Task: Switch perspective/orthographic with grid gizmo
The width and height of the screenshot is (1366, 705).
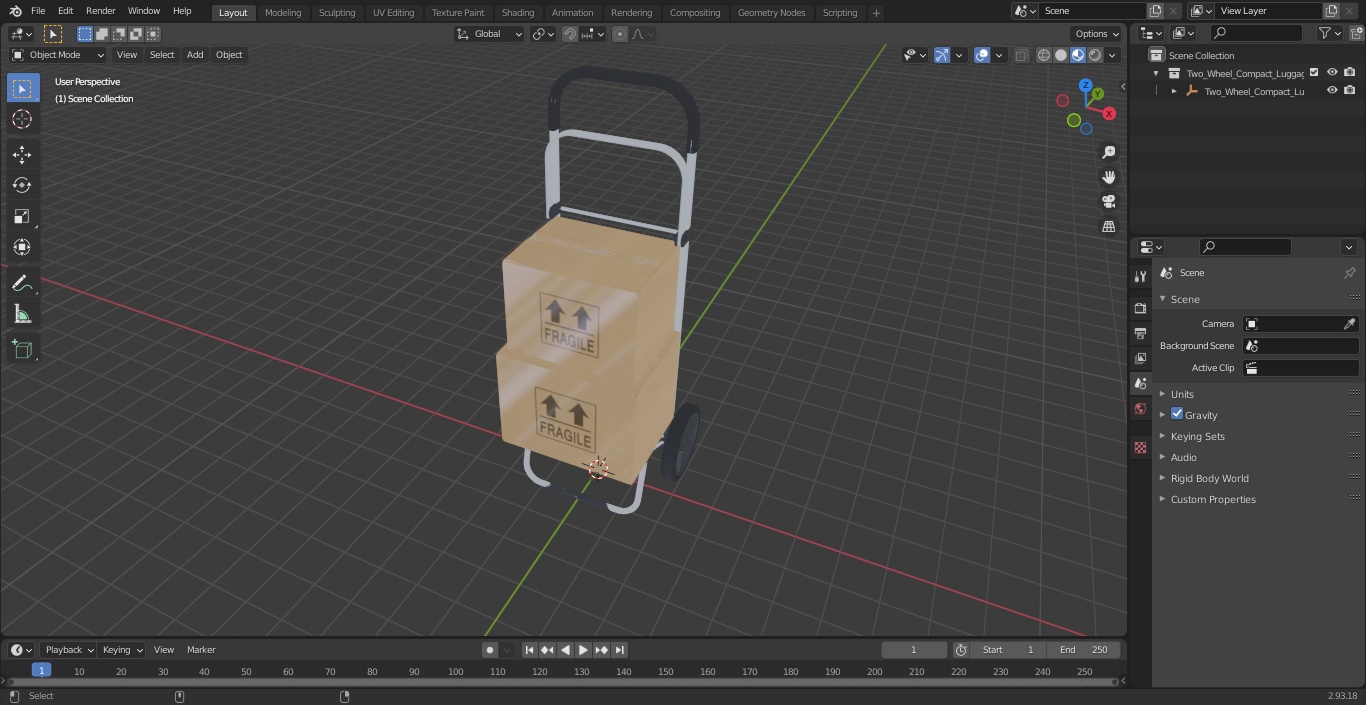Action: coord(1108,226)
